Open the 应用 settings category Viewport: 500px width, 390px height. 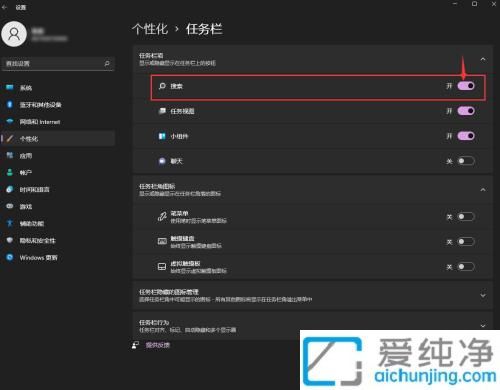pos(58,156)
